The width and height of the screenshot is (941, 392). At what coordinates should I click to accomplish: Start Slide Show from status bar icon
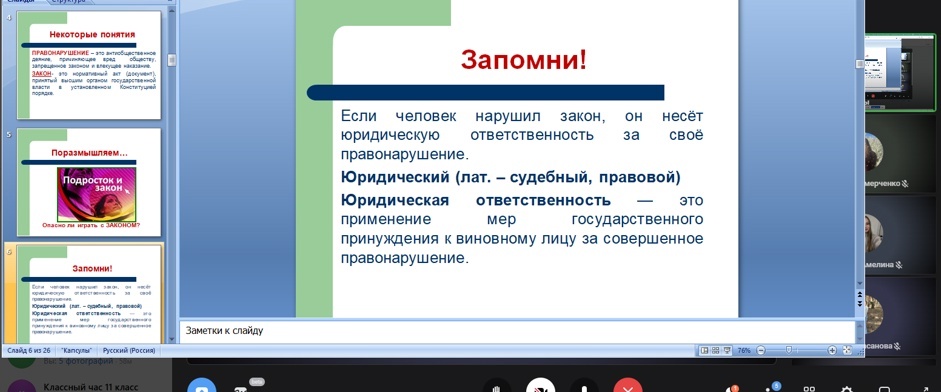click(727, 350)
